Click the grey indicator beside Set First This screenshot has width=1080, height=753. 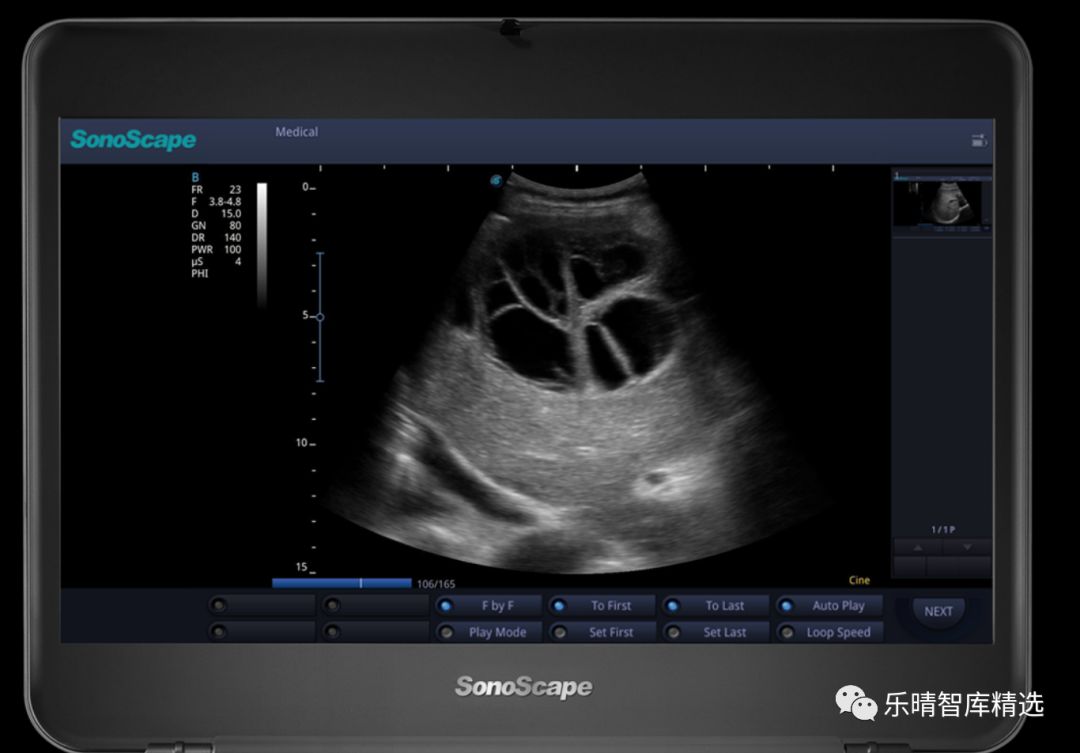click(560, 632)
